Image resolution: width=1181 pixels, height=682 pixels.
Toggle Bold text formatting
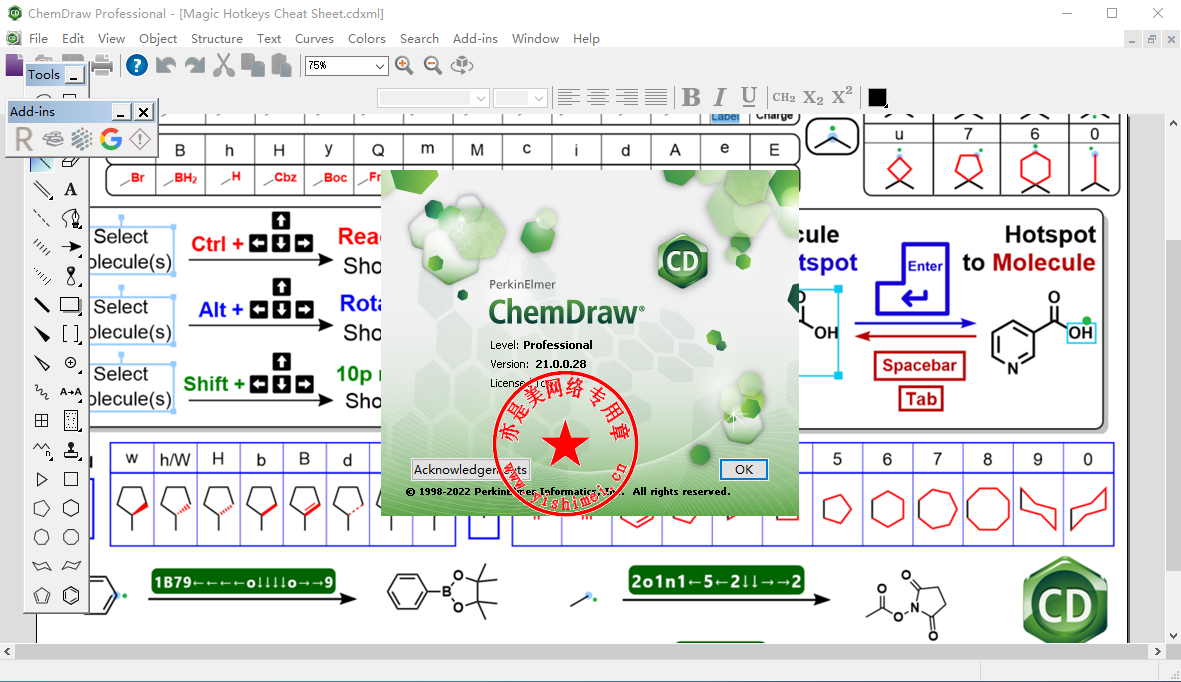691,97
